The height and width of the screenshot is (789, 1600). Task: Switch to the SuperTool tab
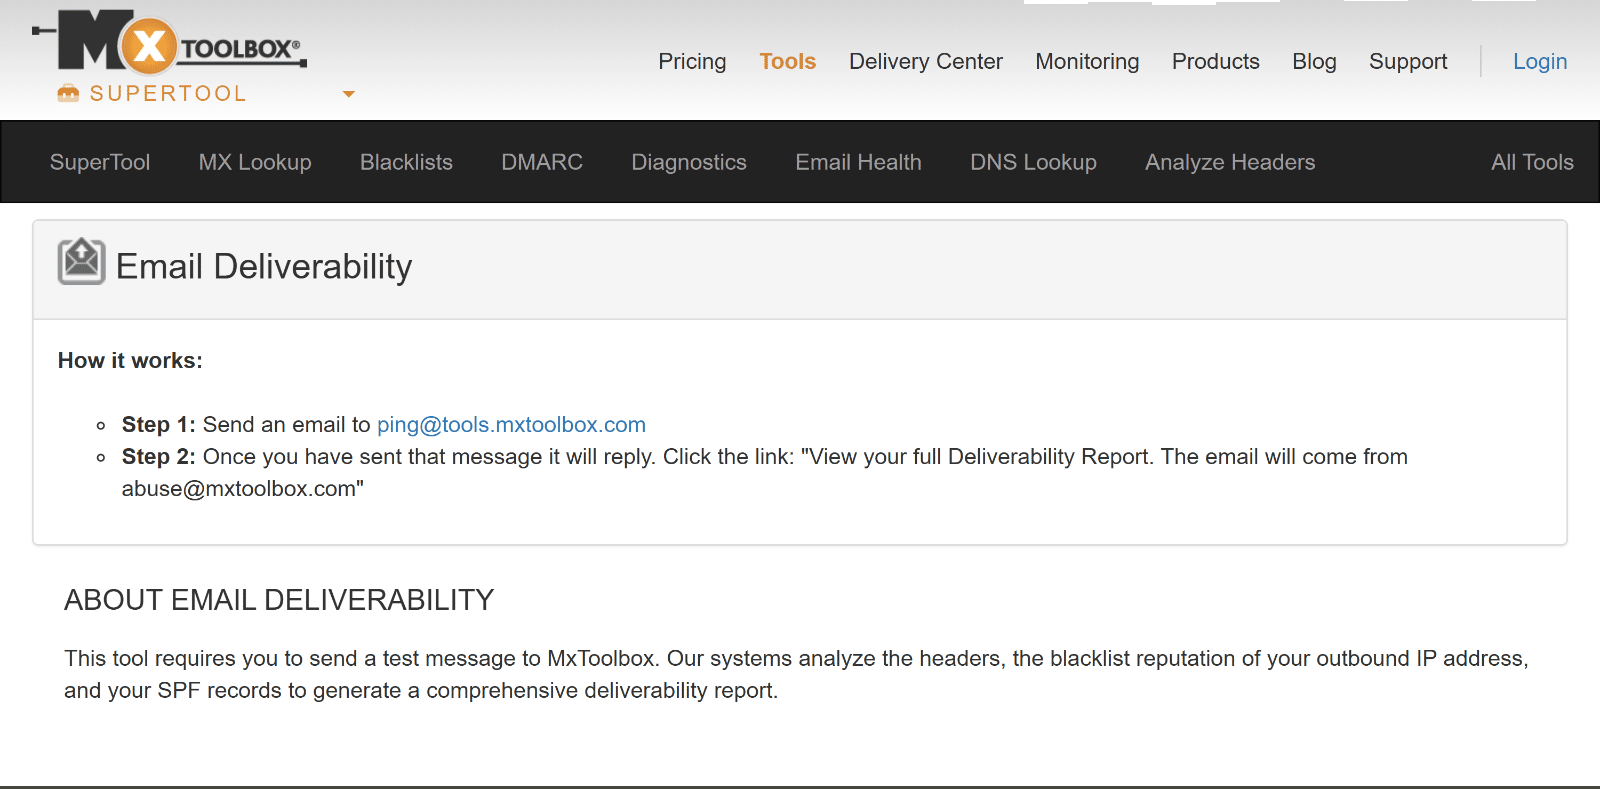[100, 162]
